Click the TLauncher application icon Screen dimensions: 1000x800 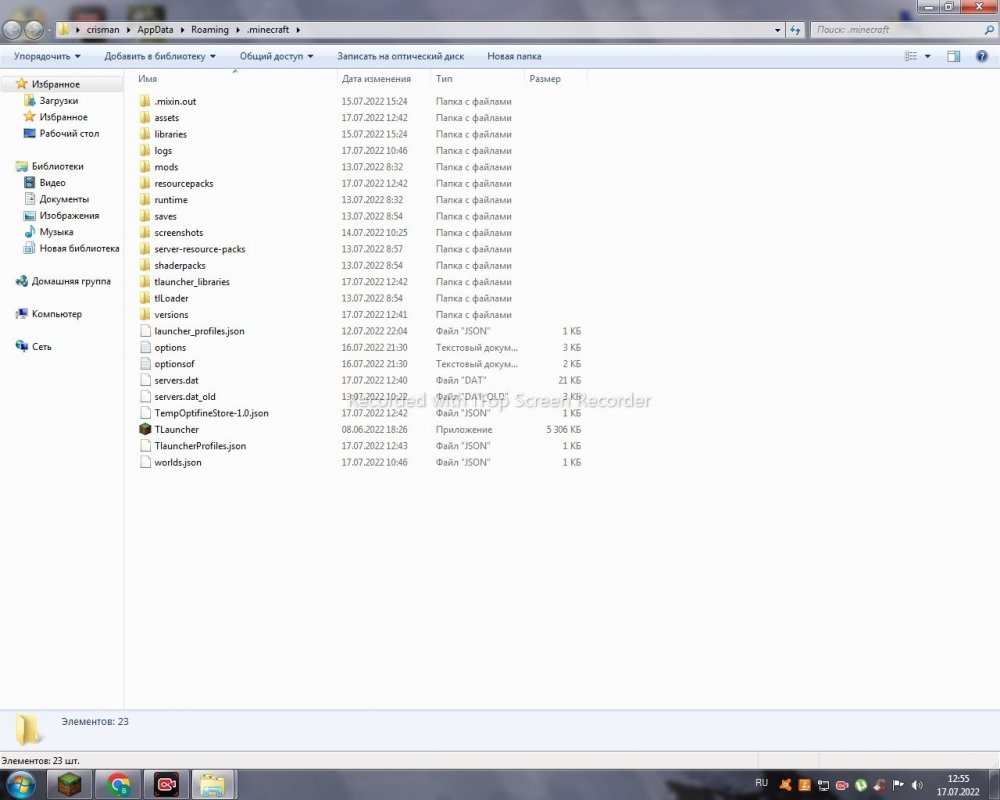tap(145, 429)
